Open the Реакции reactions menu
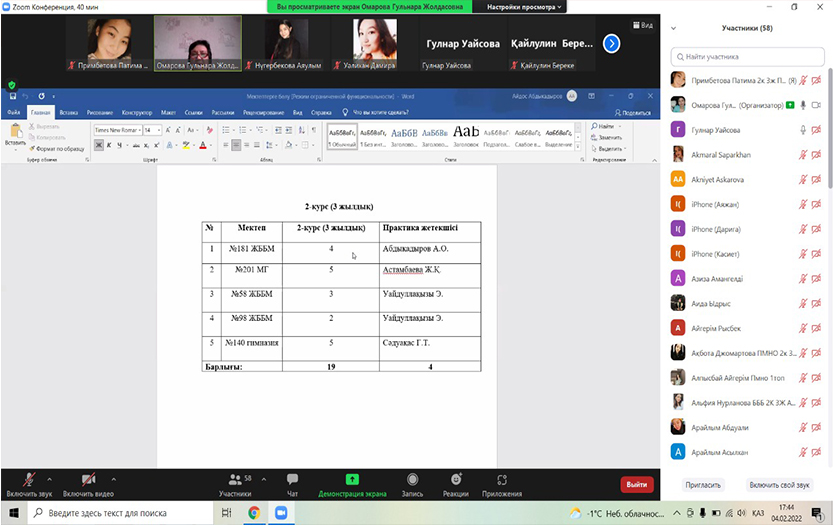Image resolution: width=833 pixels, height=525 pixels. pyautogui.click(x=456, y=480)
